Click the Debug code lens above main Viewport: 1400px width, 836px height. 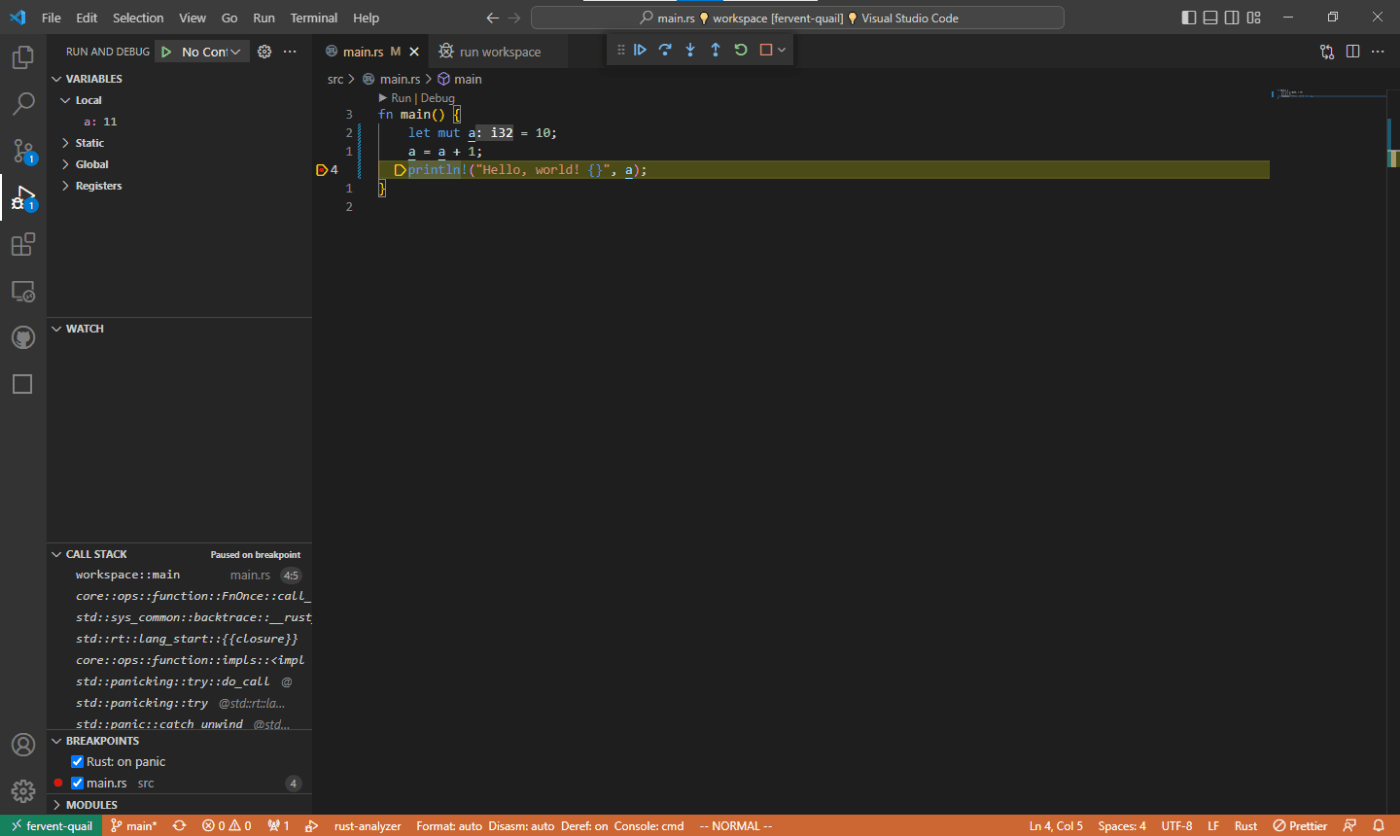(437, 98)
